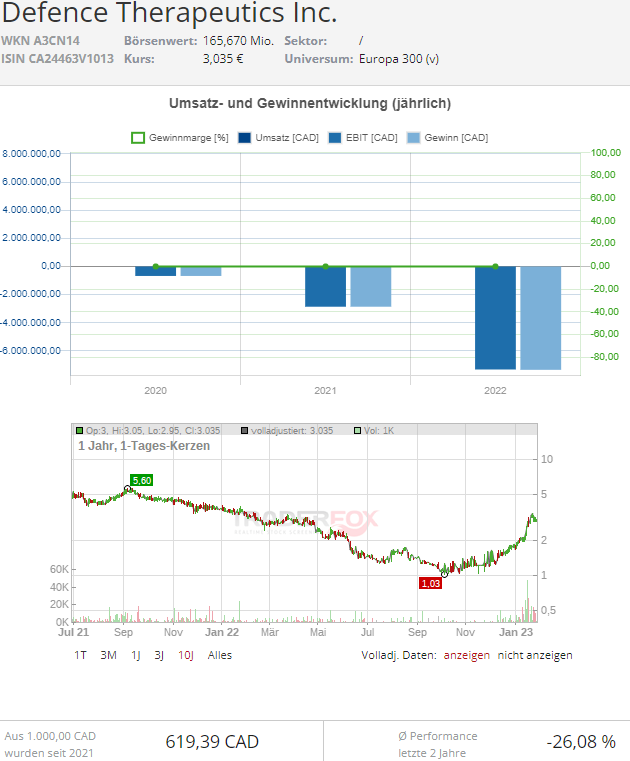This screenshot has height=761, width=630.
Task: Click the ISIN CA24463V1013 text
Action: [57, 59]
